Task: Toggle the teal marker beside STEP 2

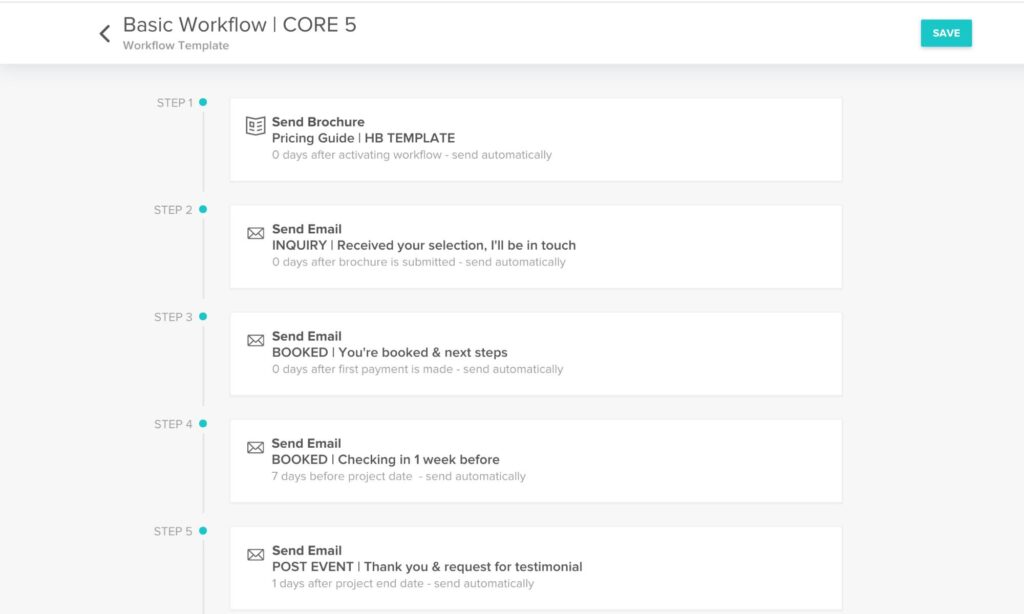Action: (x=203, y=209)
